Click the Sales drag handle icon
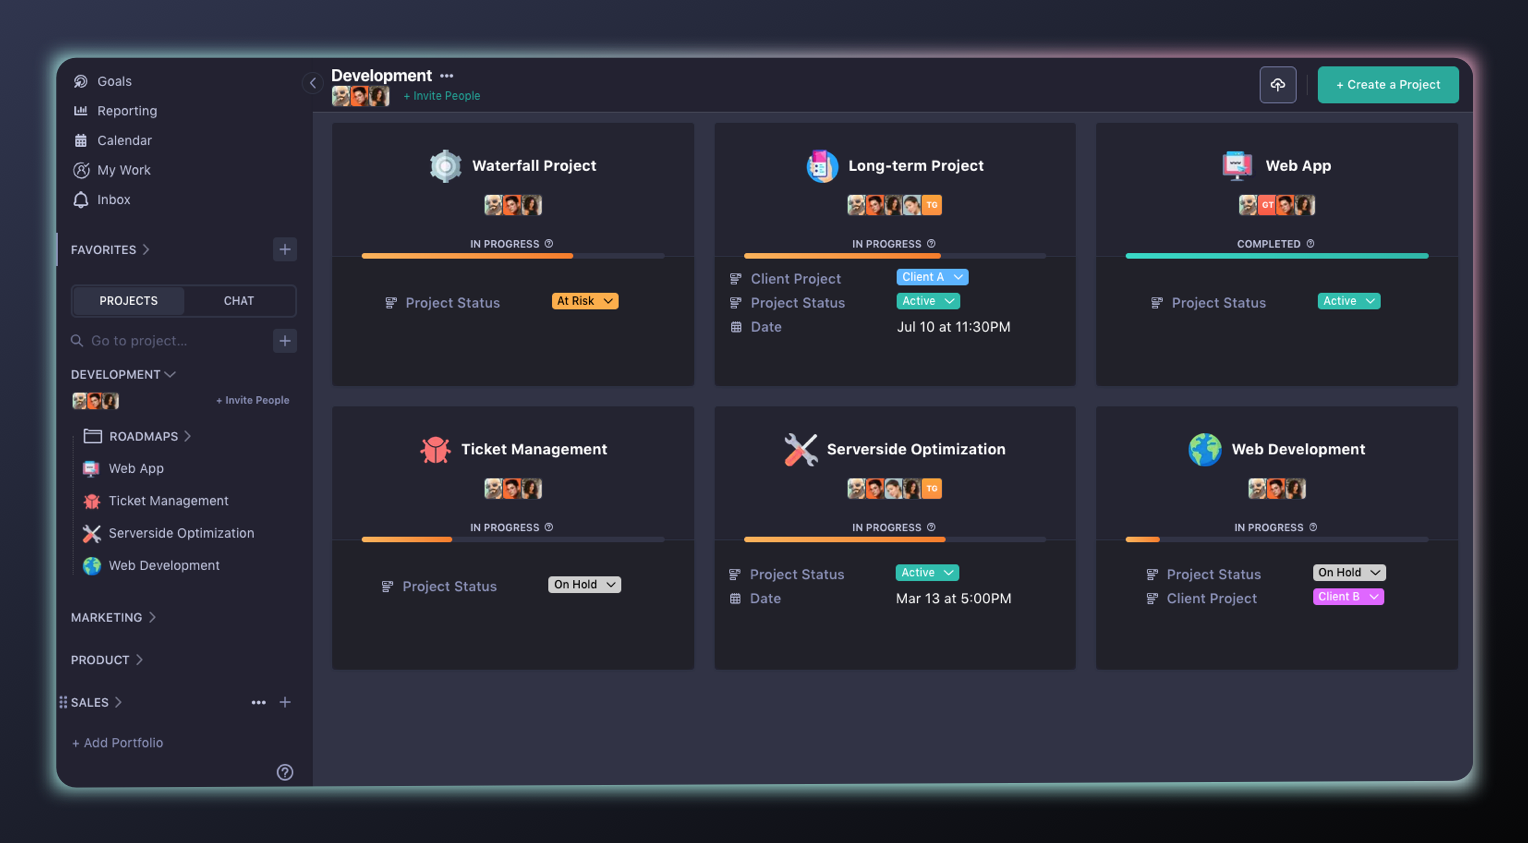The image size is (1528, 843). (63, 703)
